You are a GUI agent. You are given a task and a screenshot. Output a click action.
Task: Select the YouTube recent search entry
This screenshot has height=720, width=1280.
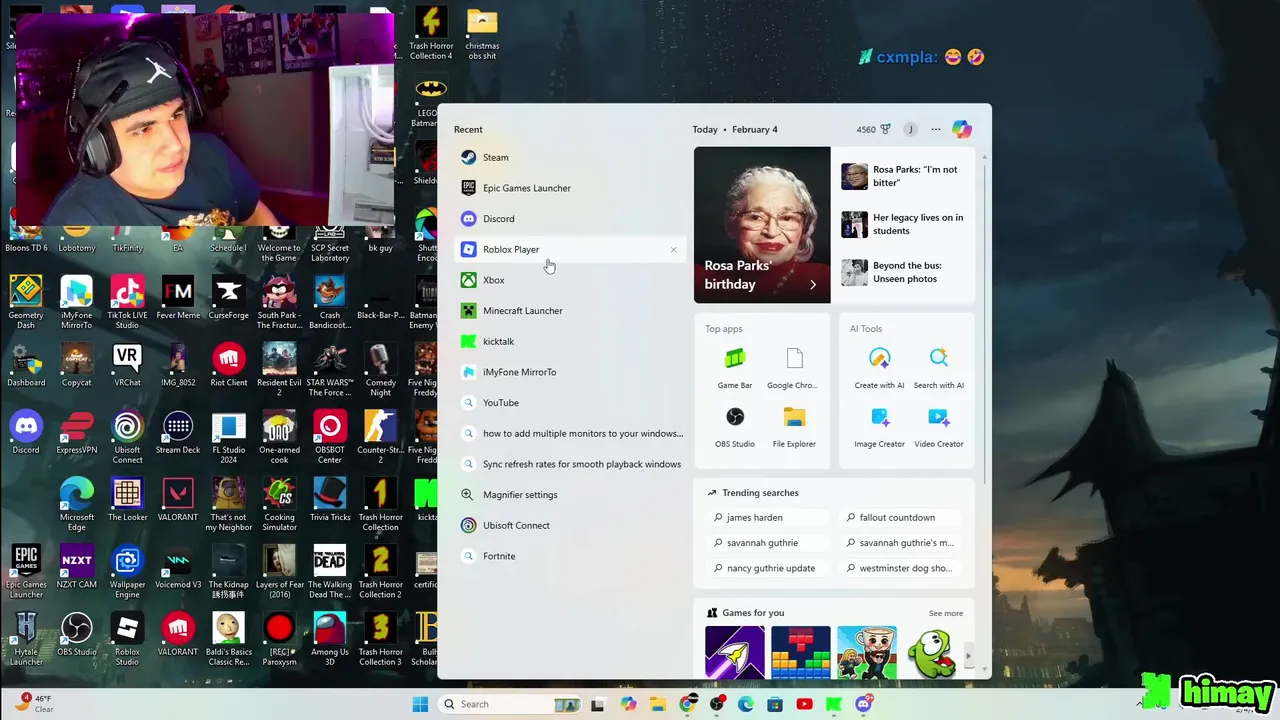click(570, 403)
